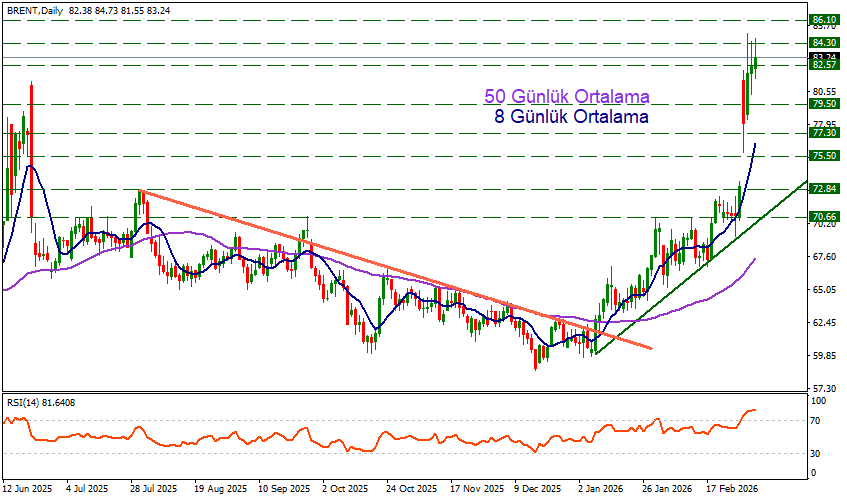Select the red descending trendline
Screen dimensions: 847x500
pos(400,272)
